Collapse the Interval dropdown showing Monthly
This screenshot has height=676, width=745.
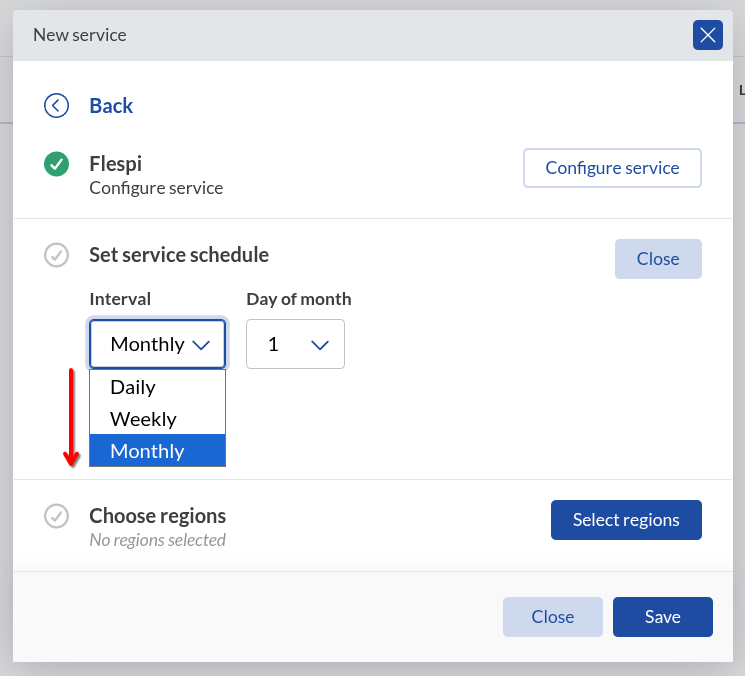point(157,344)
